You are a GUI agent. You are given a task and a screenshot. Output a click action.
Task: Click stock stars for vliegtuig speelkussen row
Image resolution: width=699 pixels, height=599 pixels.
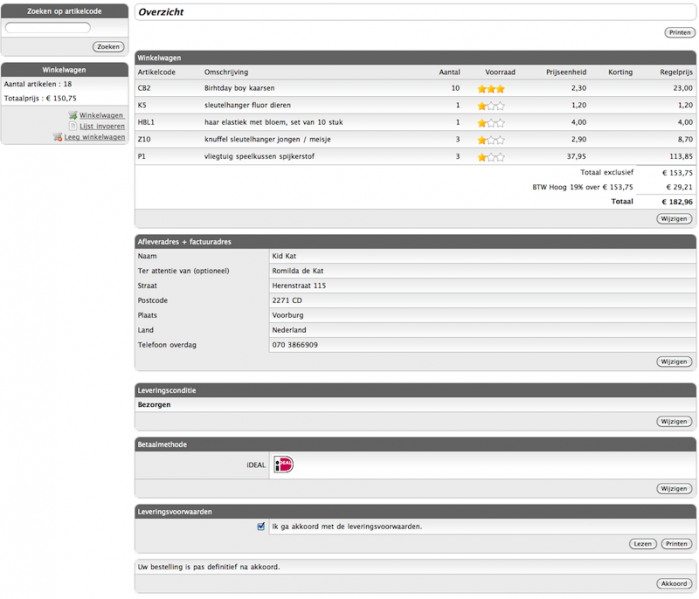tap(491, 157)
